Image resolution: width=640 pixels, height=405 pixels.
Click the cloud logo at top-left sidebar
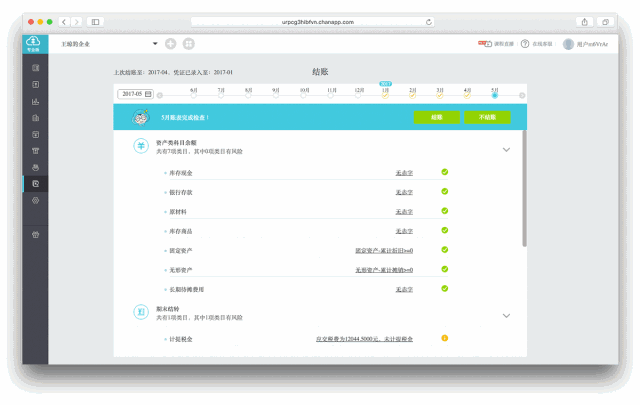[x=35, y=42]
